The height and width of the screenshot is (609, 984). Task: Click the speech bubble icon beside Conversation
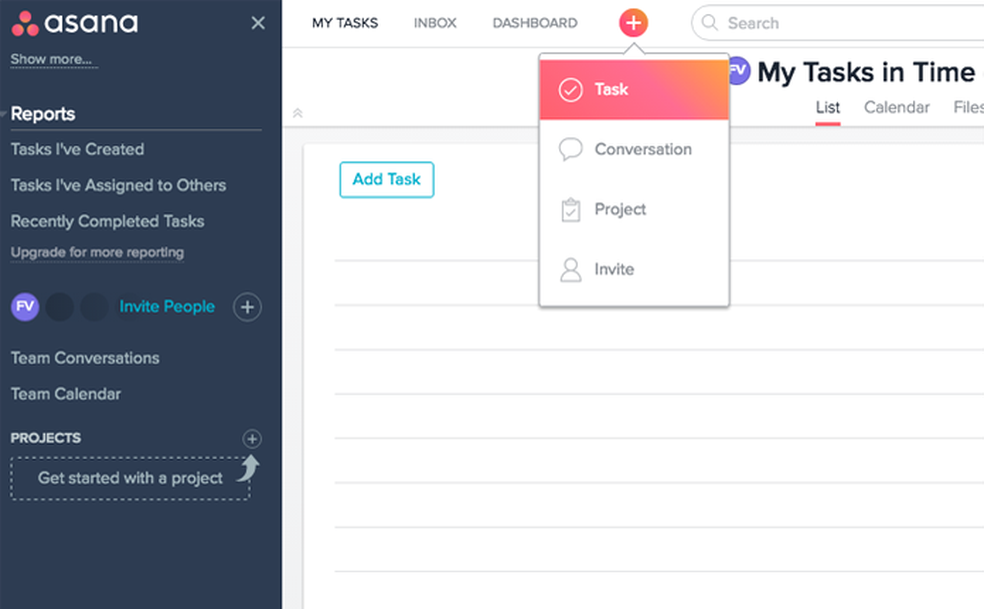(570, 149)
